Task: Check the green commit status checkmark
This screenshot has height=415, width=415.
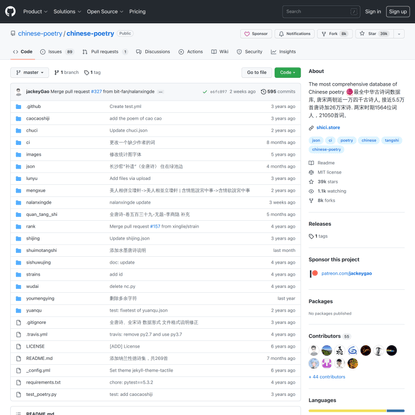Action: pos(205,92)
